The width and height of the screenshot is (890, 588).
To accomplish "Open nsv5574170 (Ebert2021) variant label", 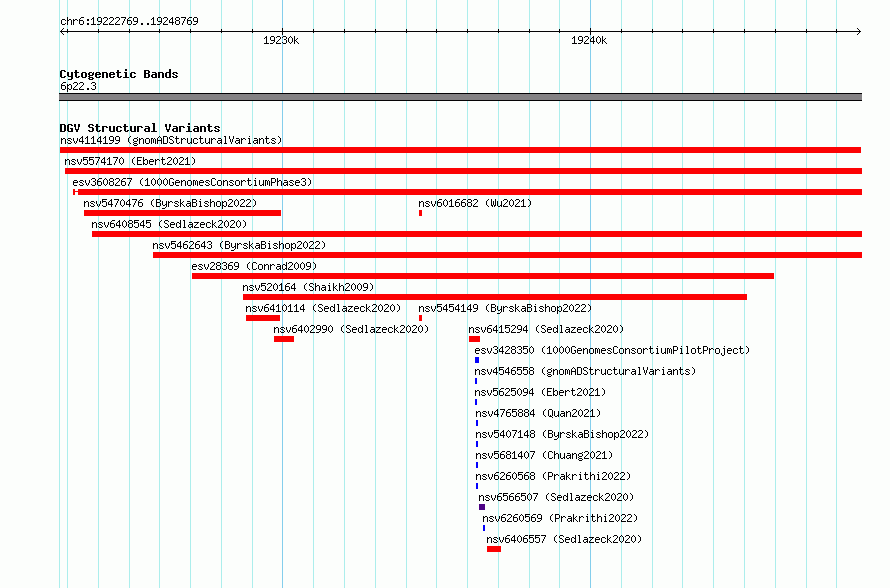I will [x=130, y=161].
